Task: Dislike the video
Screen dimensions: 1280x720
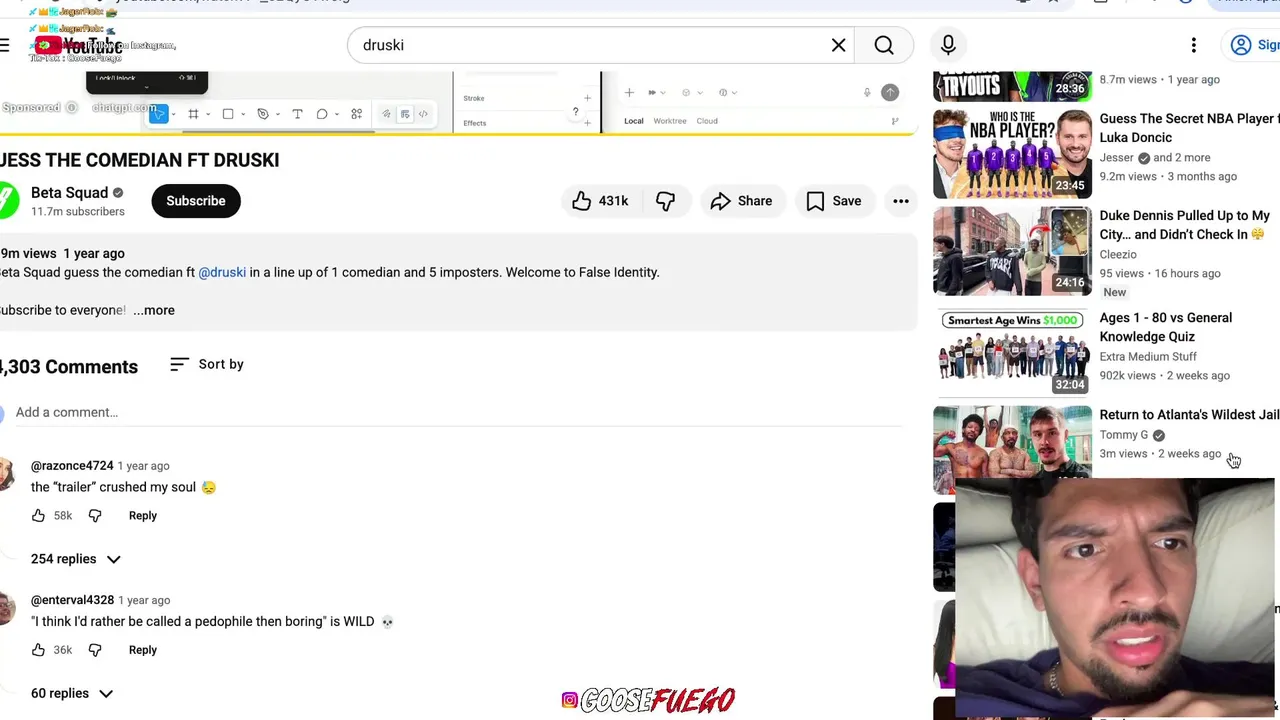Action: pos(665,201)
